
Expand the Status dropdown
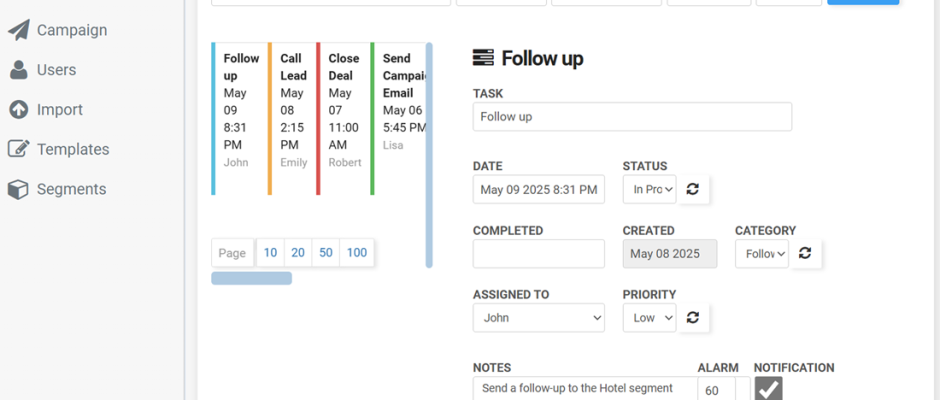649,189
